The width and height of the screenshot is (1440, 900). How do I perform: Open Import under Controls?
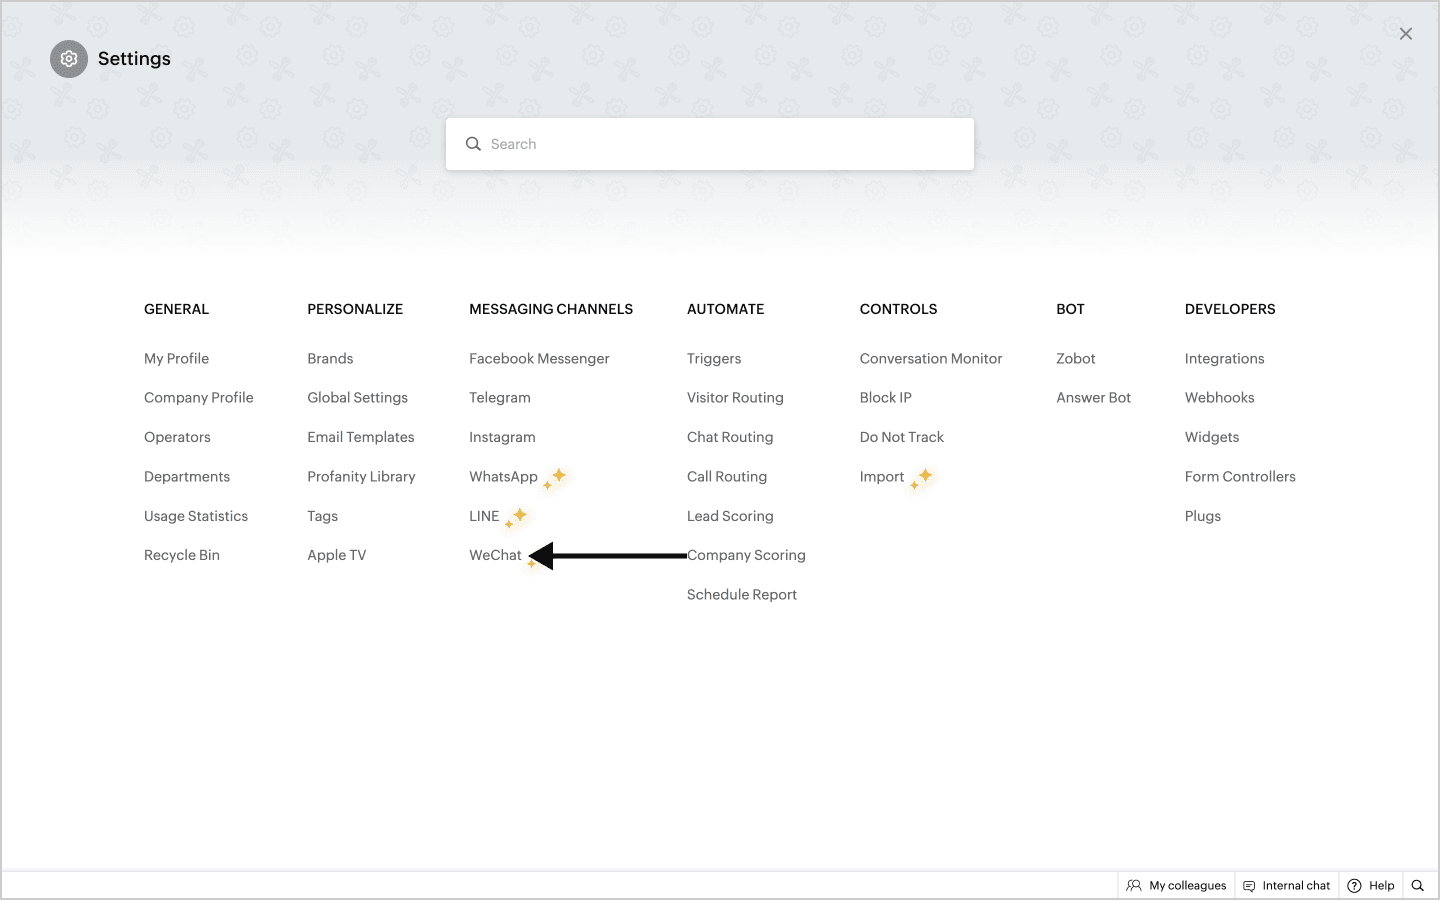(882, 477)
